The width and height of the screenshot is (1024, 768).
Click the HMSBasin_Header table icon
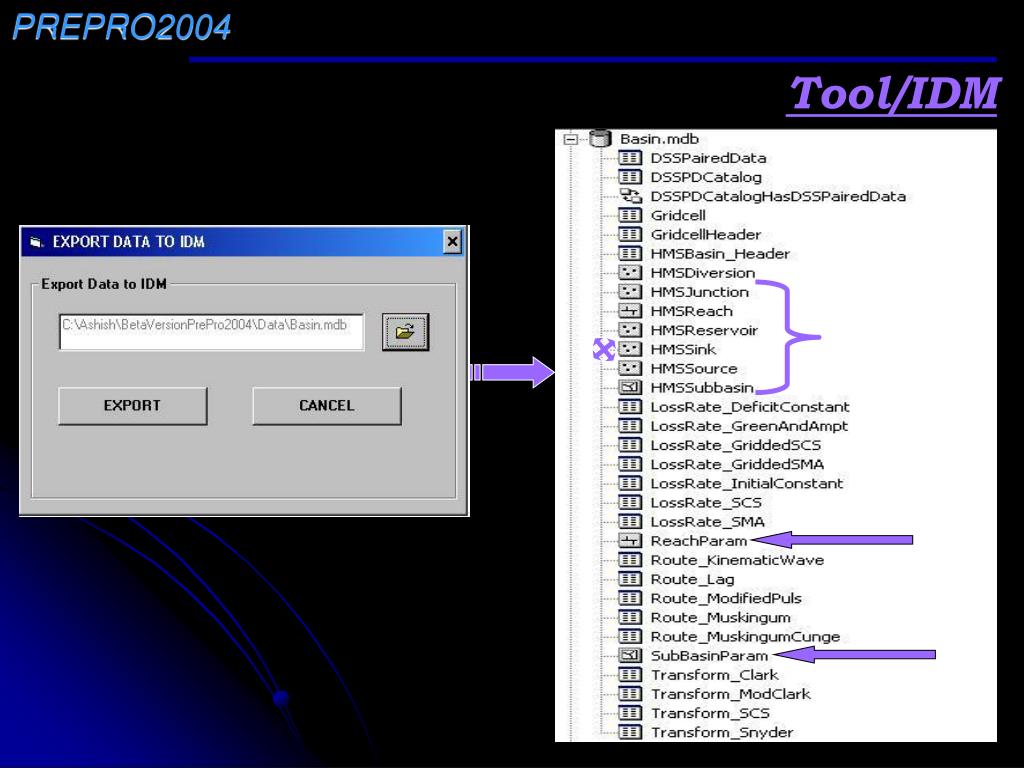point(630,253)
